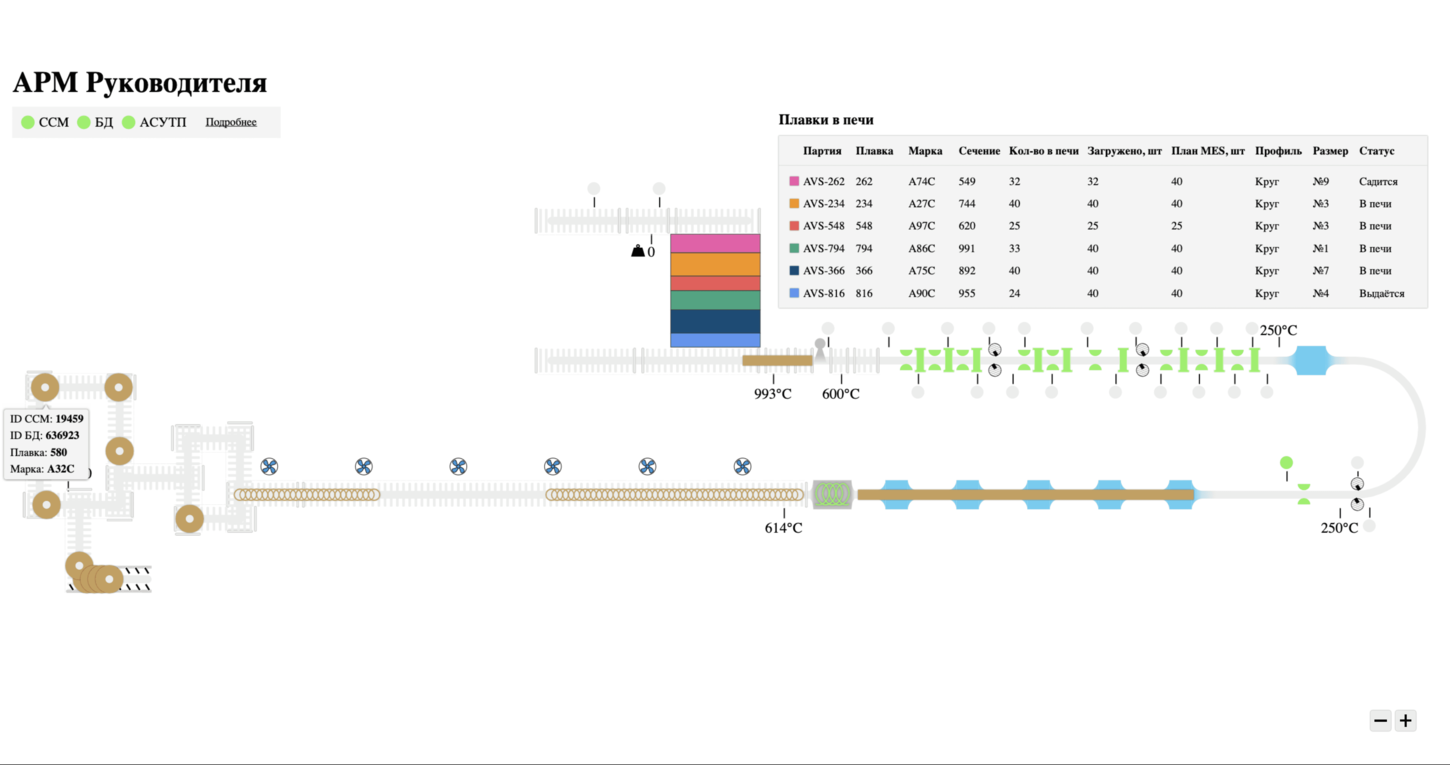Select the AVS-234 row in melts table
The height and width of the screenshot is (765, 1450).
click(x=1102, y=204)
